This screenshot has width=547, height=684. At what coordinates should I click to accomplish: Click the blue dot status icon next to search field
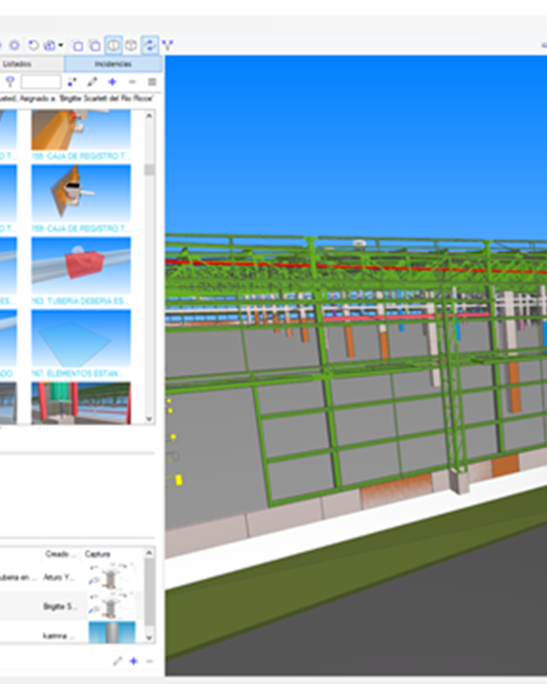pos(72,82)
